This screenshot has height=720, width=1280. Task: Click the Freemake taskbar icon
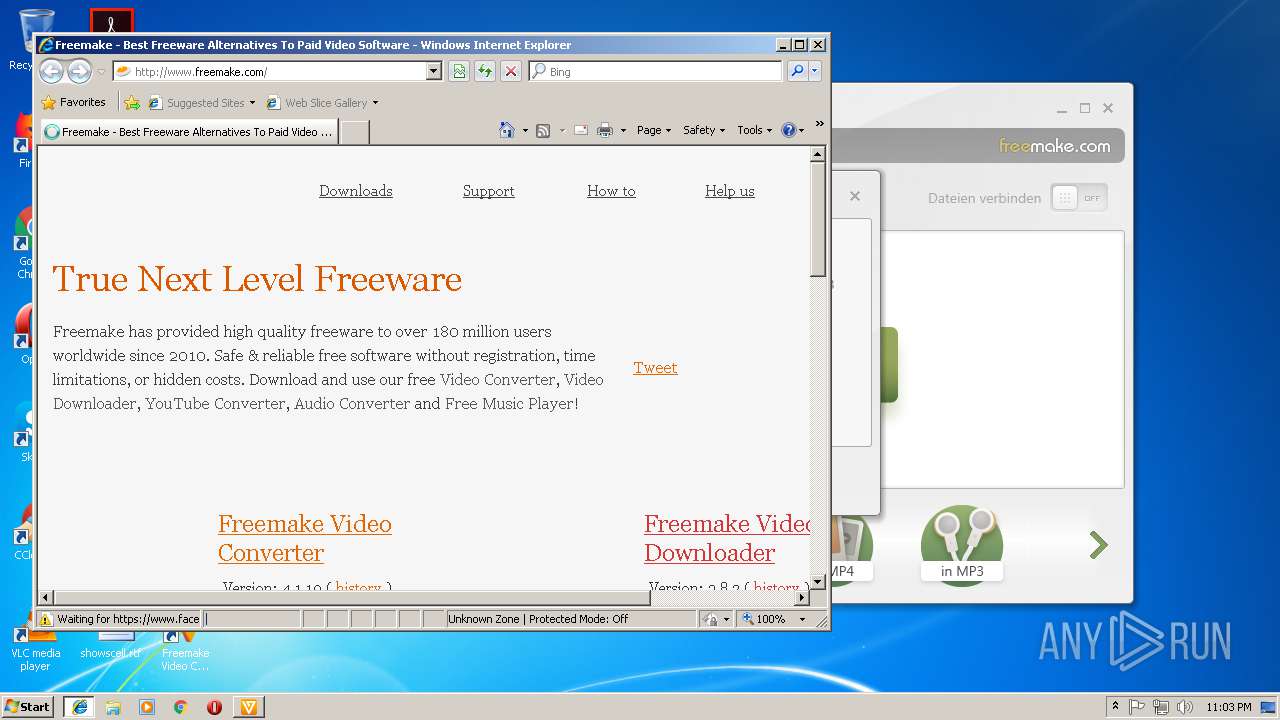pos(249,707)
